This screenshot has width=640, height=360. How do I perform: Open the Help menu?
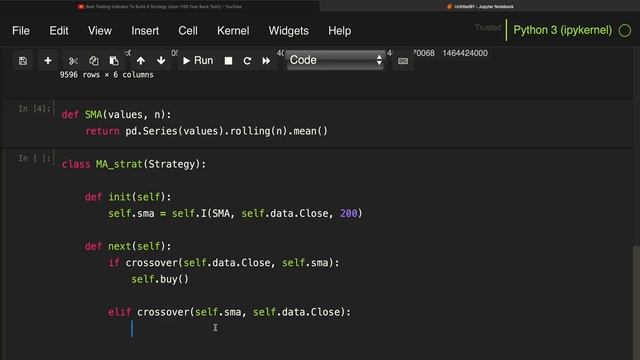[340, 31]
